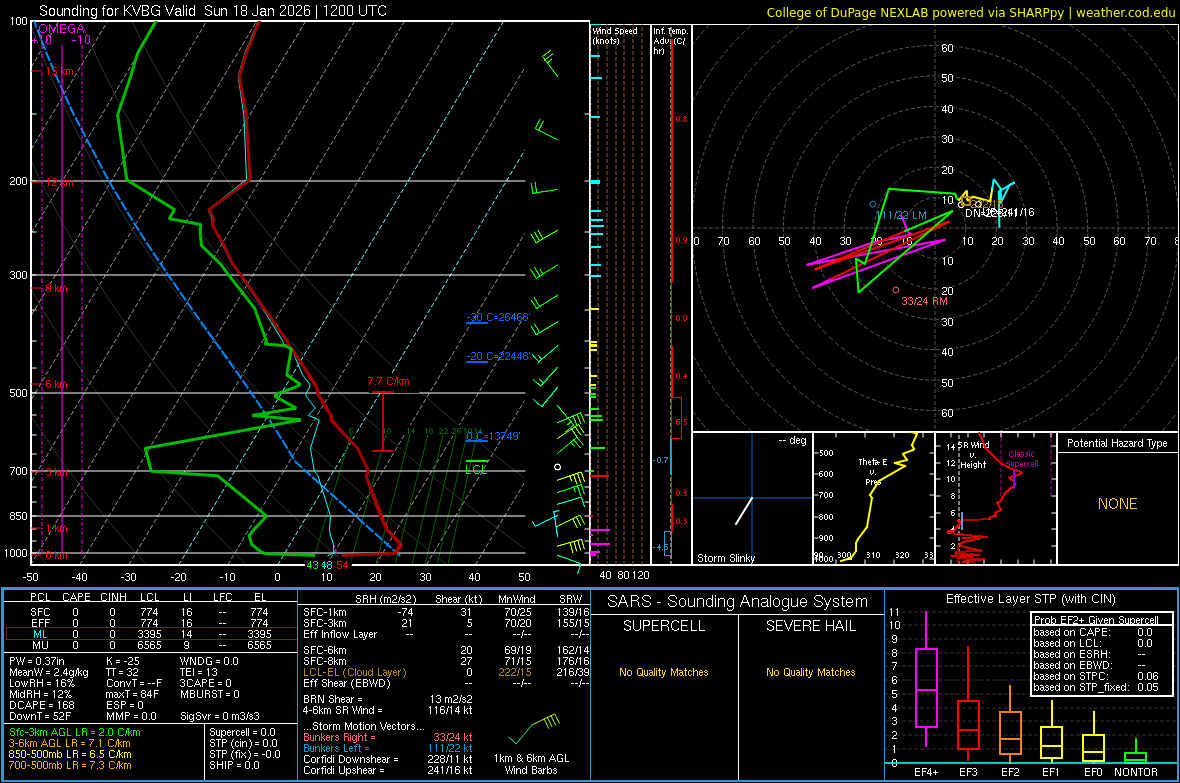Image resolution: width=1180 pixels, height=783 pixels.
Task: Select the EFF parcel row
Action: point(149,623)
